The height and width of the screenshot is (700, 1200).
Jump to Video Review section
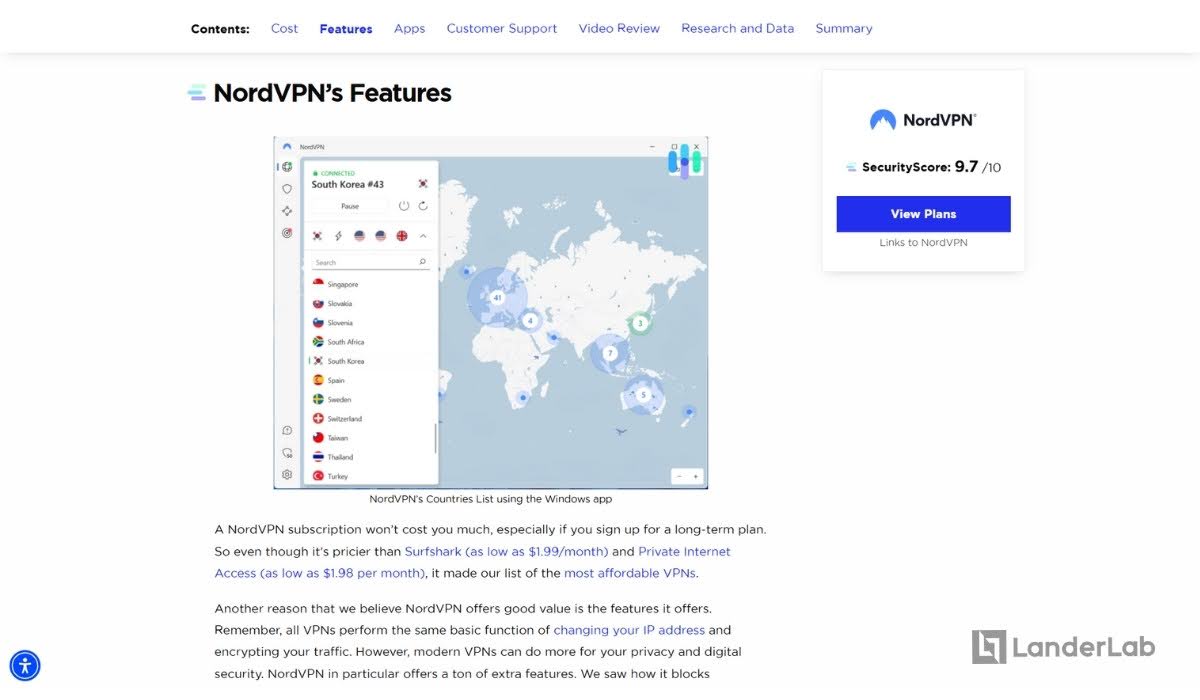click(x=619, y=28)
